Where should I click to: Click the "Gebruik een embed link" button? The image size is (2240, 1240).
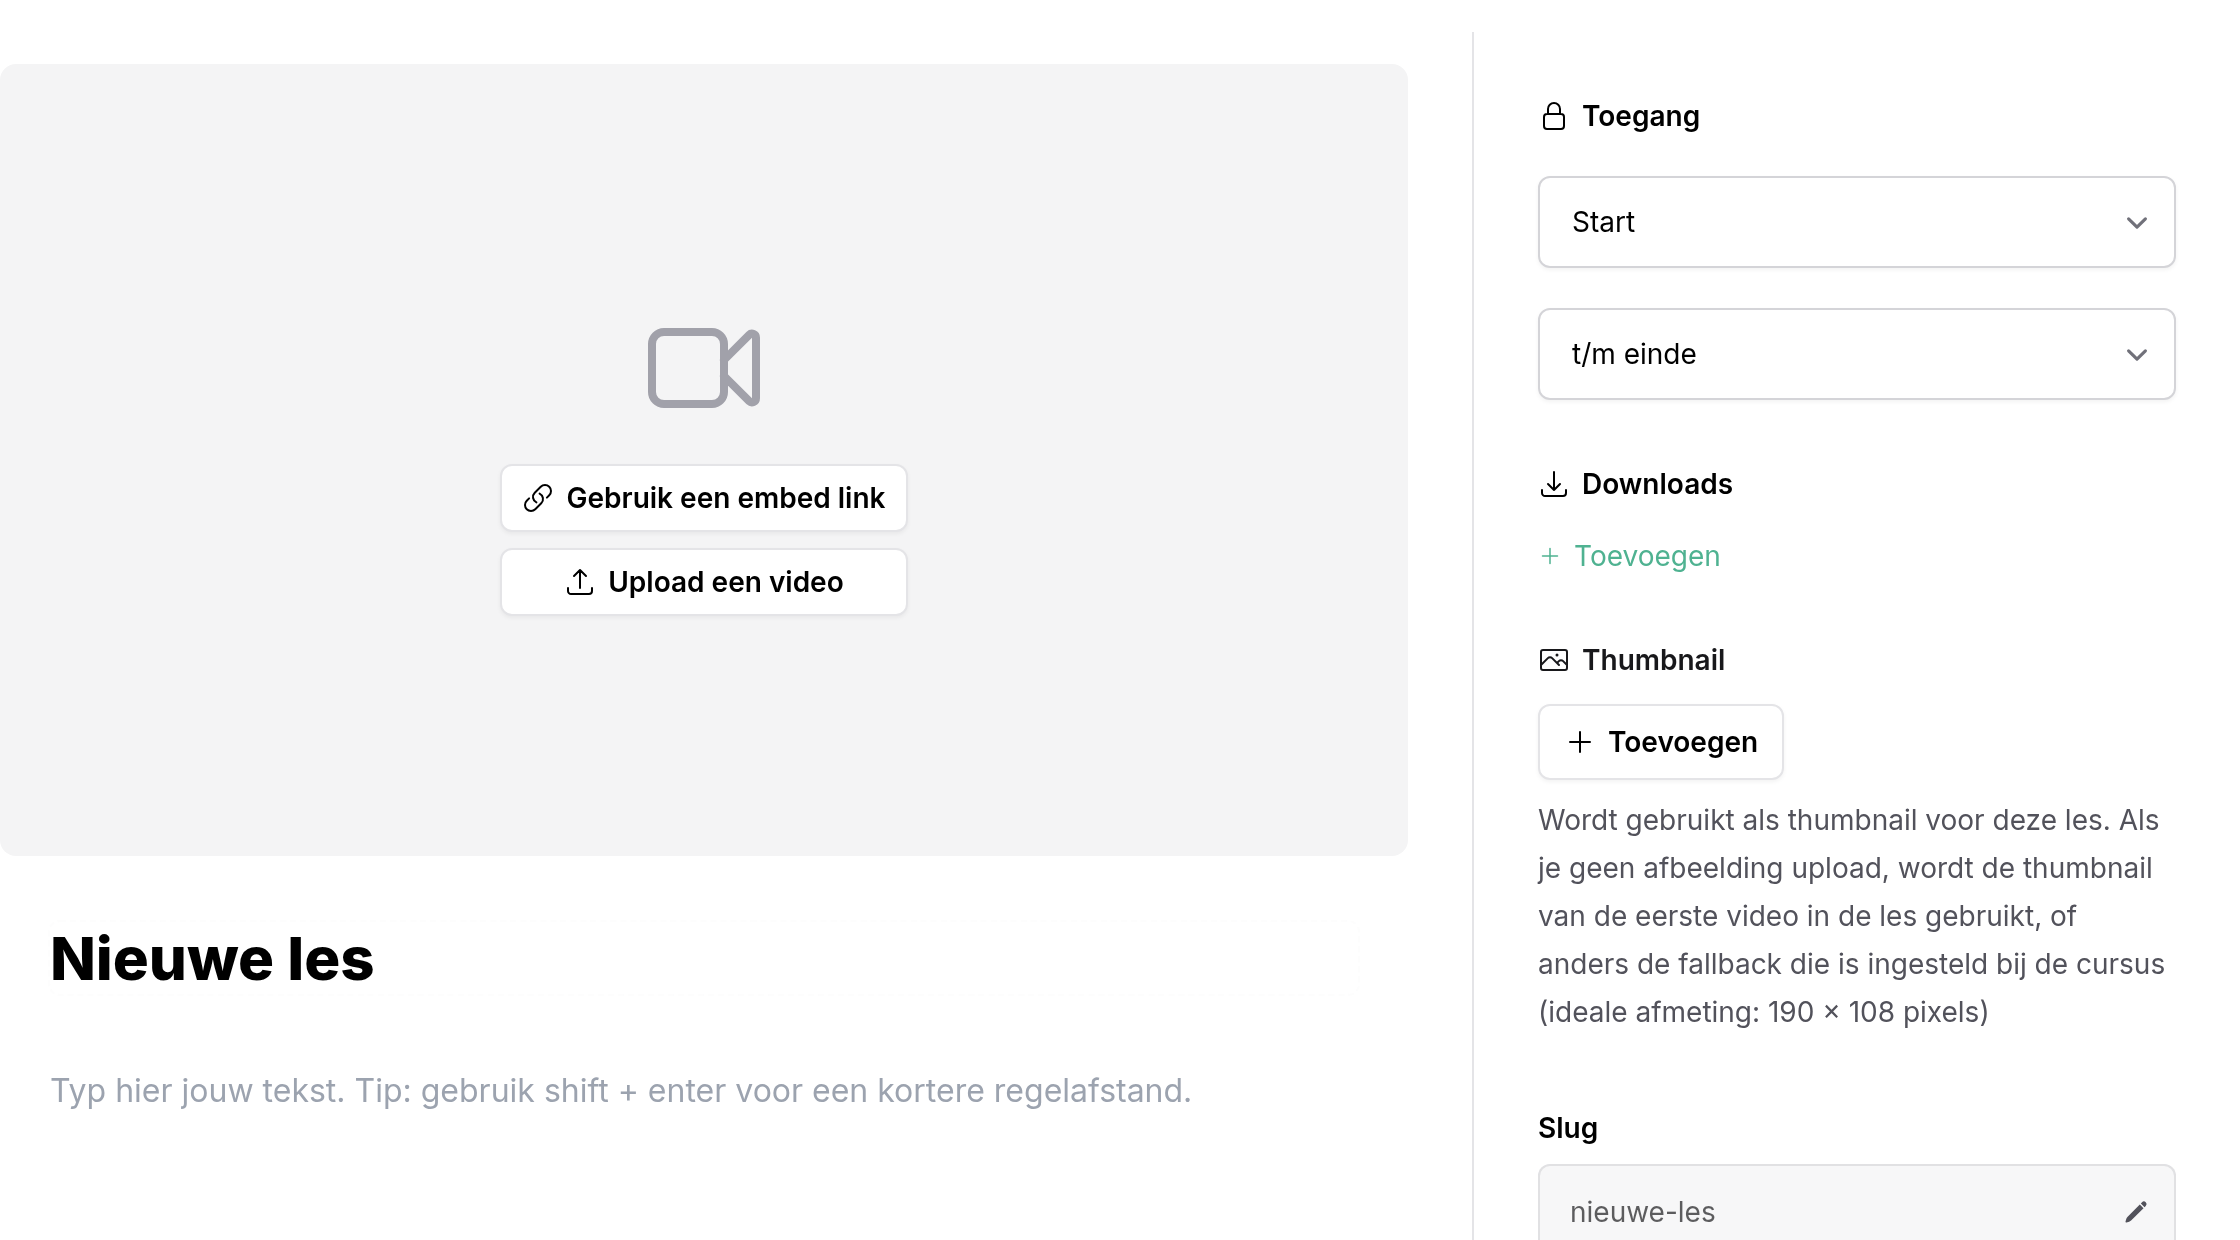click(704, 498)
